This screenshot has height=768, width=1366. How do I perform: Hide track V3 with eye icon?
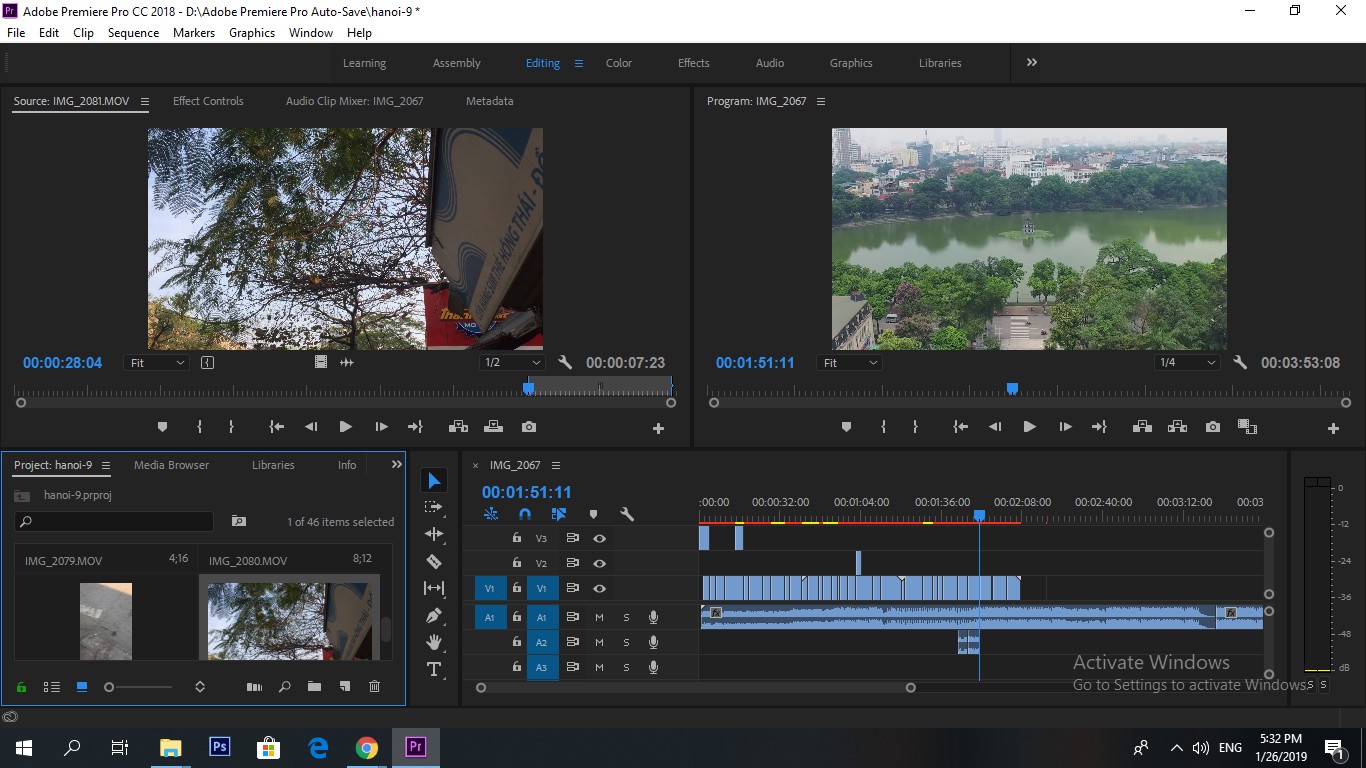point(599,538)
